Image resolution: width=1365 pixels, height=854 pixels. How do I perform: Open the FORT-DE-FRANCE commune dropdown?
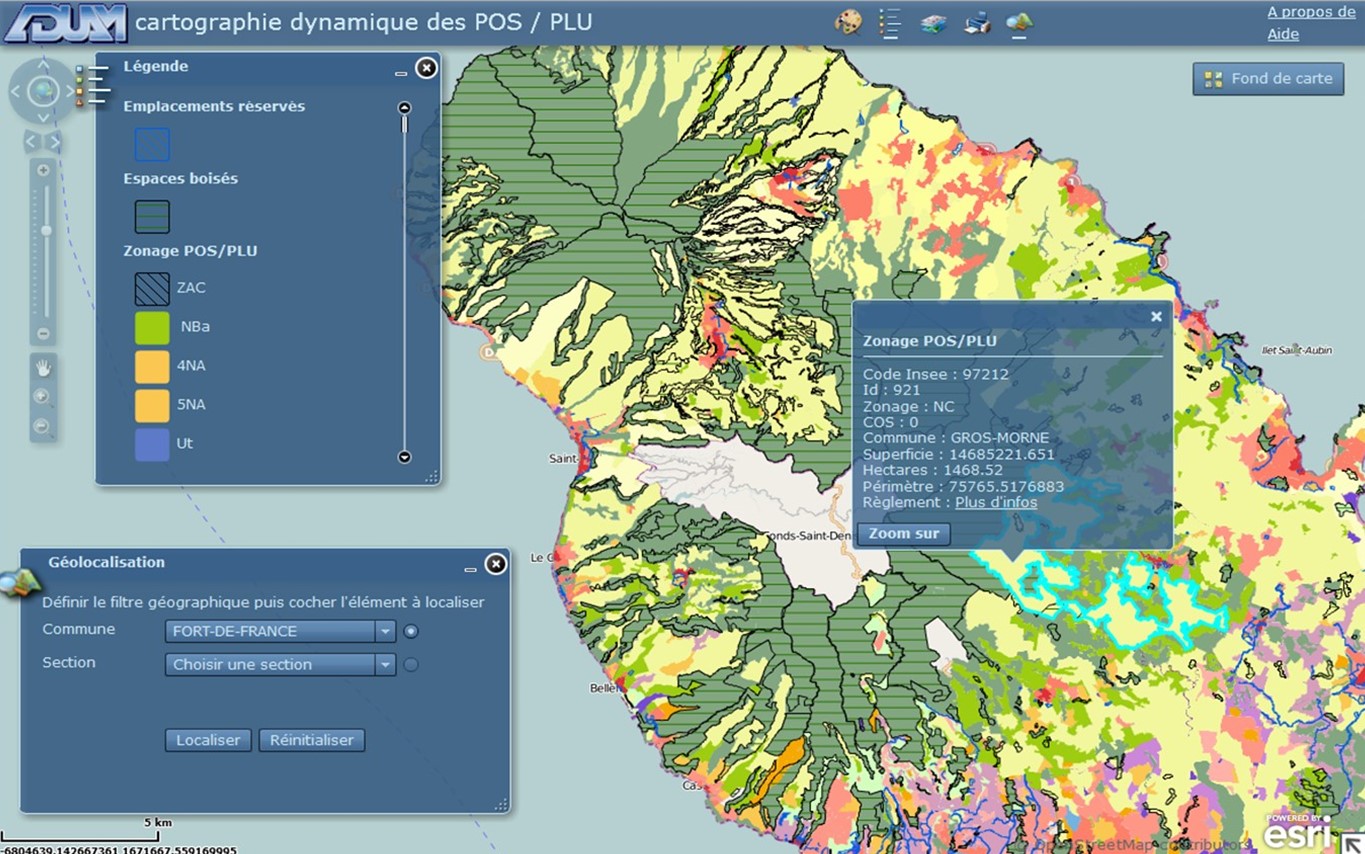[x=385, y=631]
